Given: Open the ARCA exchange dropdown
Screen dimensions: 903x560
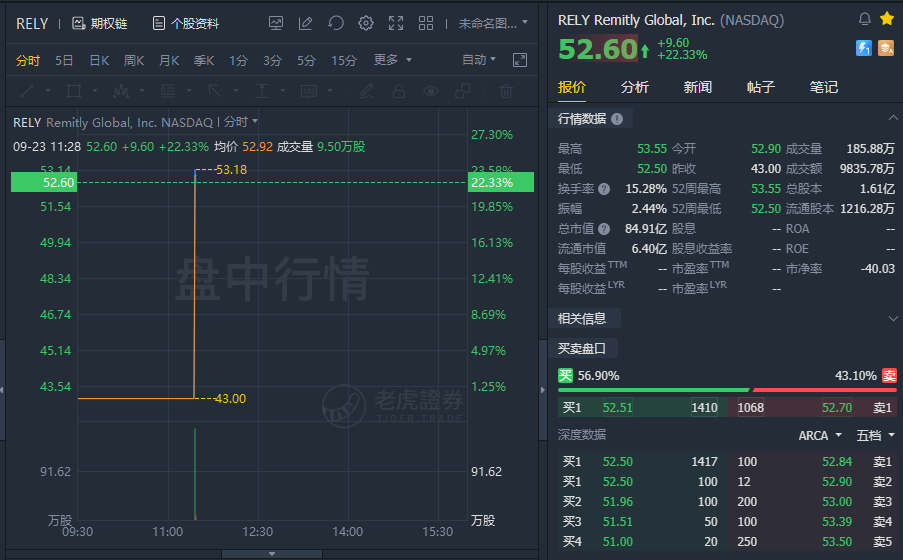Looking at the screenshot, I should pyautogui.click(x=820, y=436).
